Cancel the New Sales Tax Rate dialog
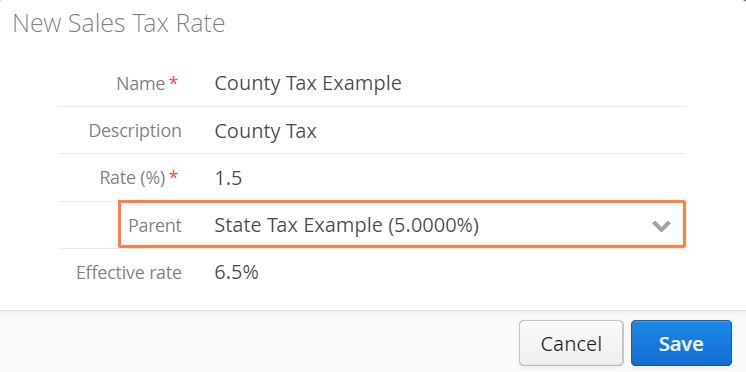746x372 pixels. (x=571, y=343)
